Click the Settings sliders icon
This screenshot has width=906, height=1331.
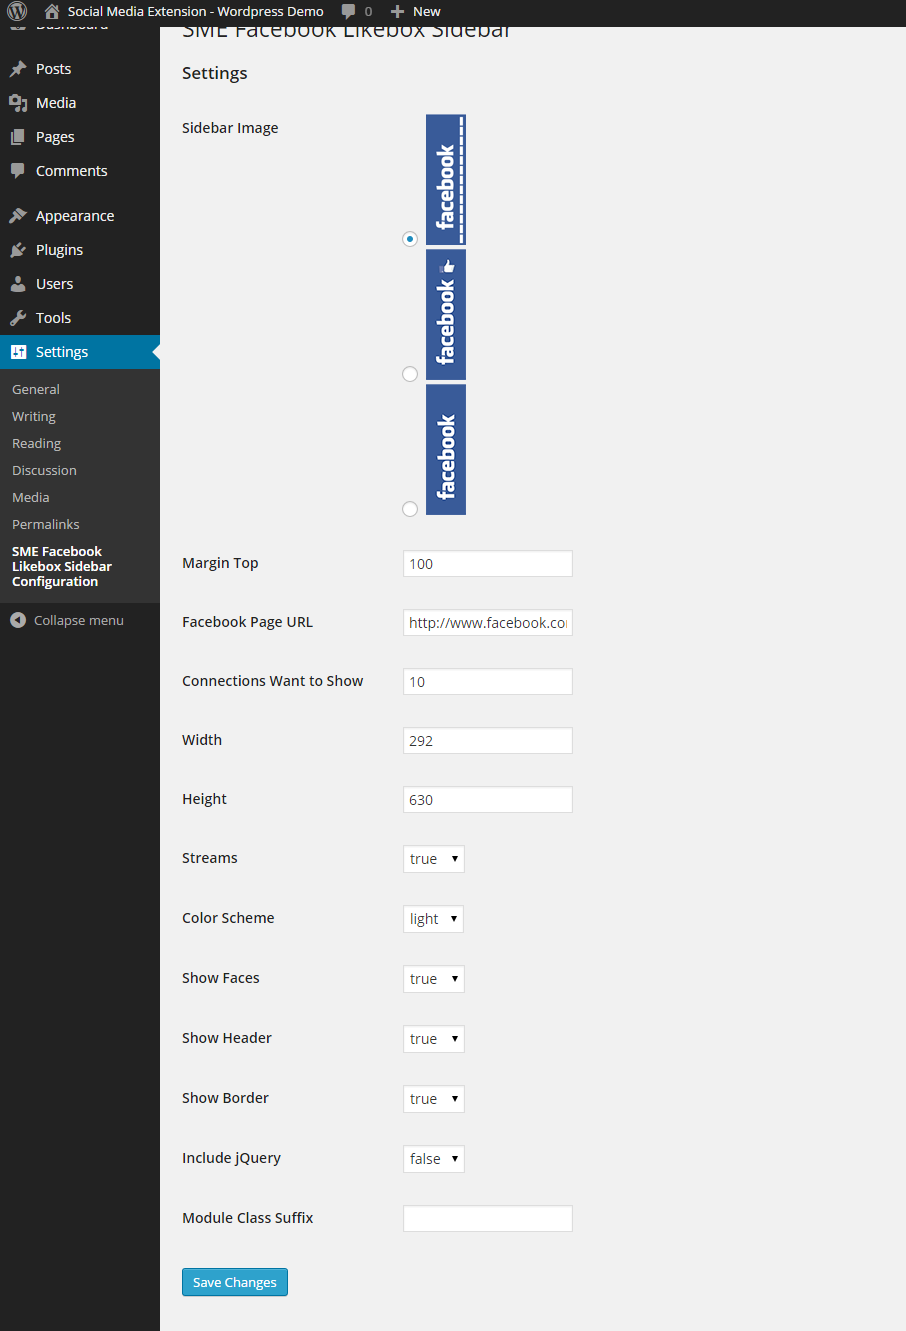tap(18, 352)
